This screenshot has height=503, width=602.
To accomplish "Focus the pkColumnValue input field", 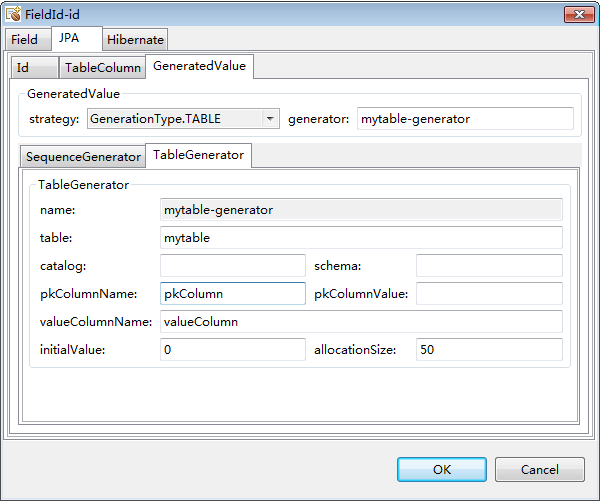I will (x=489, y=294).
